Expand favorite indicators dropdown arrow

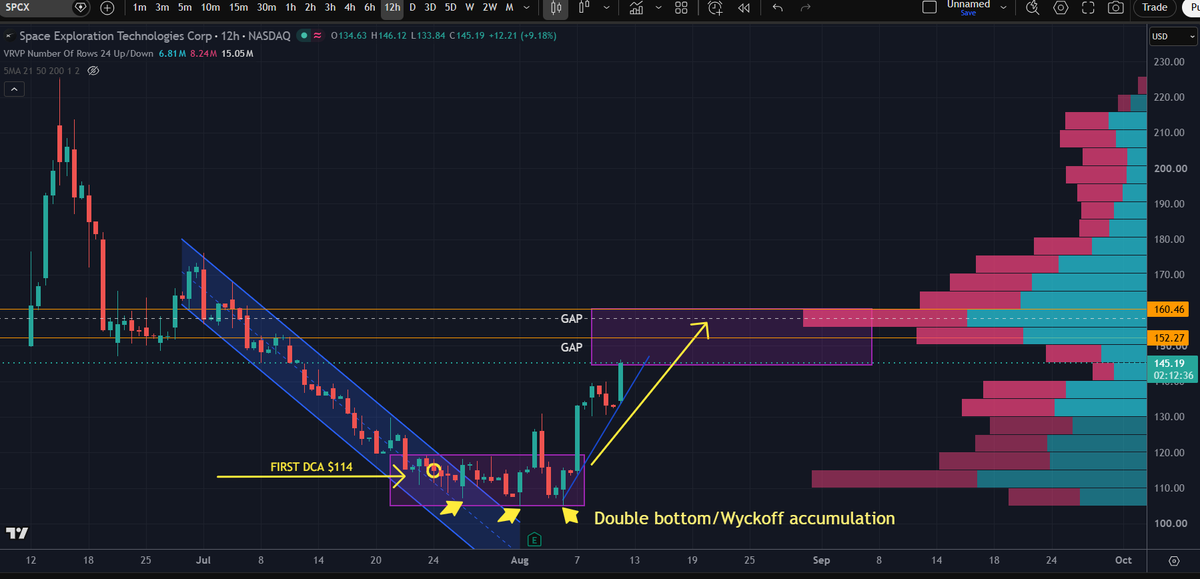659,7
